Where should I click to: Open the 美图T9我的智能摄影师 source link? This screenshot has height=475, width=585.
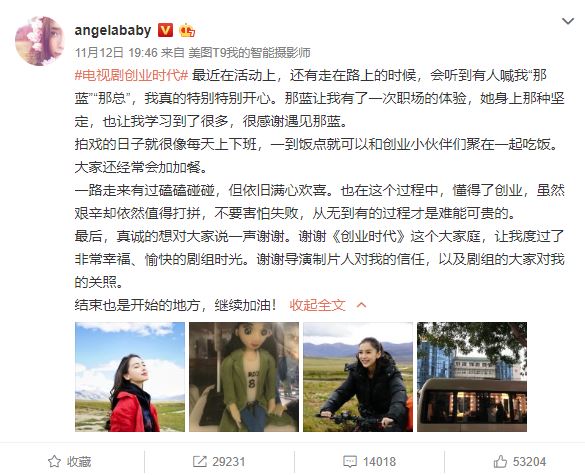[249, 53]
